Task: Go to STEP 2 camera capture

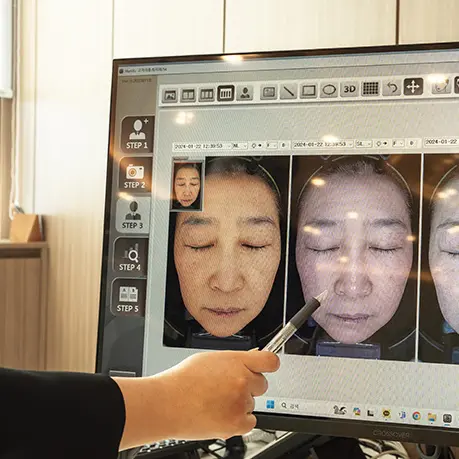Action: point(135,175)
